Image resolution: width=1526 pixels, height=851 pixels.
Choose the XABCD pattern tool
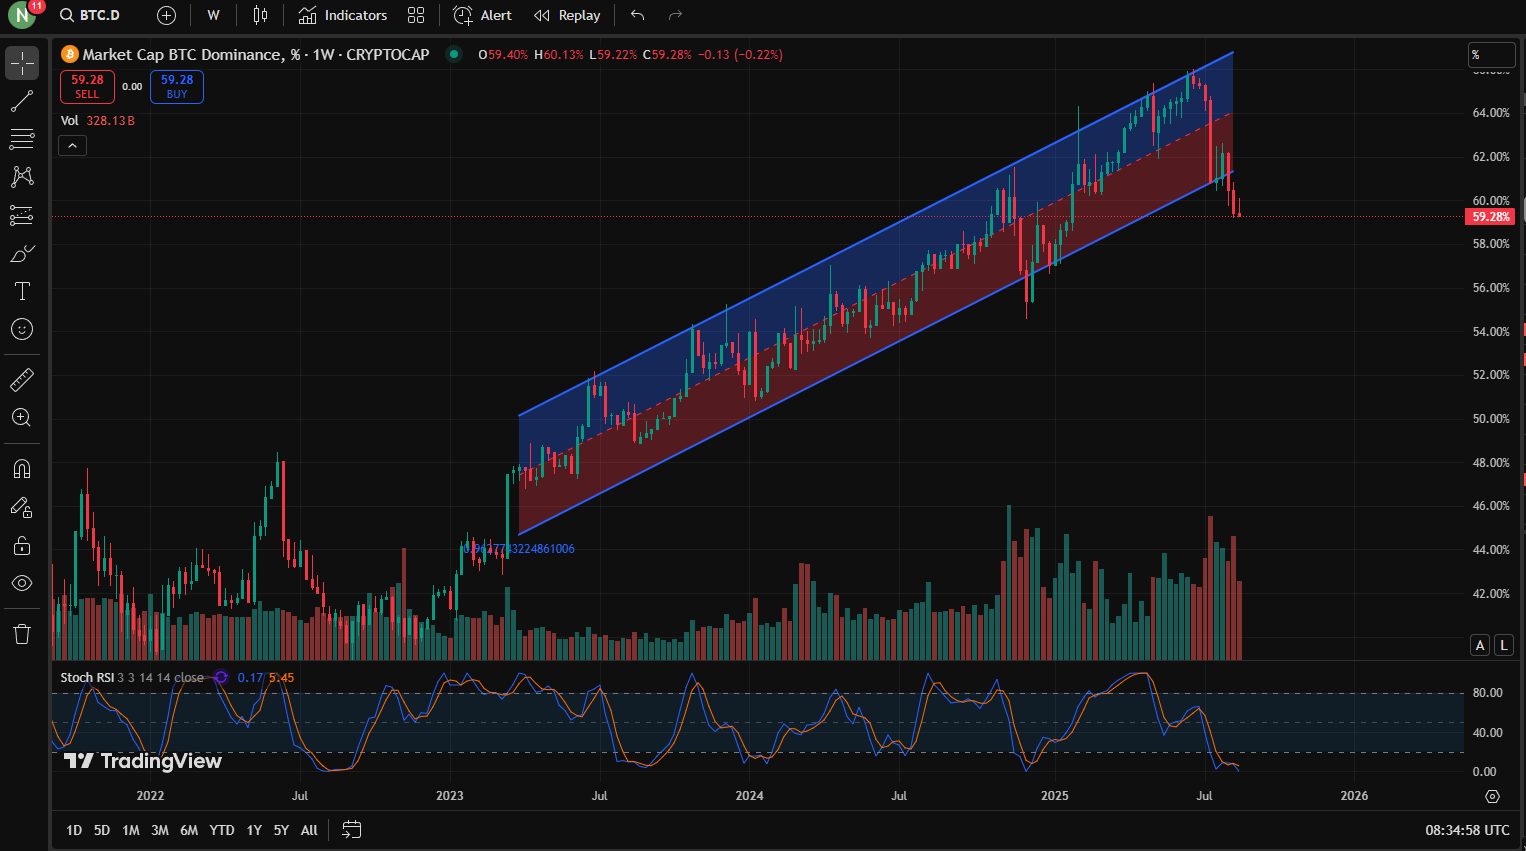tap(22, 177)
